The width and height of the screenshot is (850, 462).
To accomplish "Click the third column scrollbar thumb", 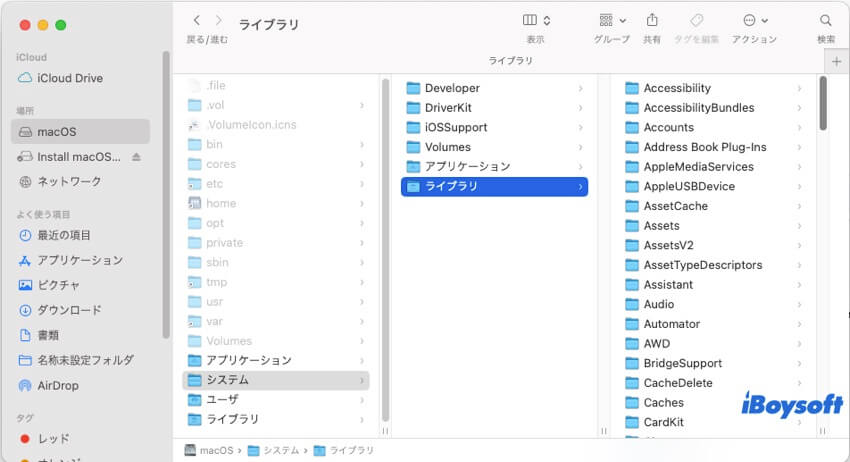I will (x=823, y=103).
